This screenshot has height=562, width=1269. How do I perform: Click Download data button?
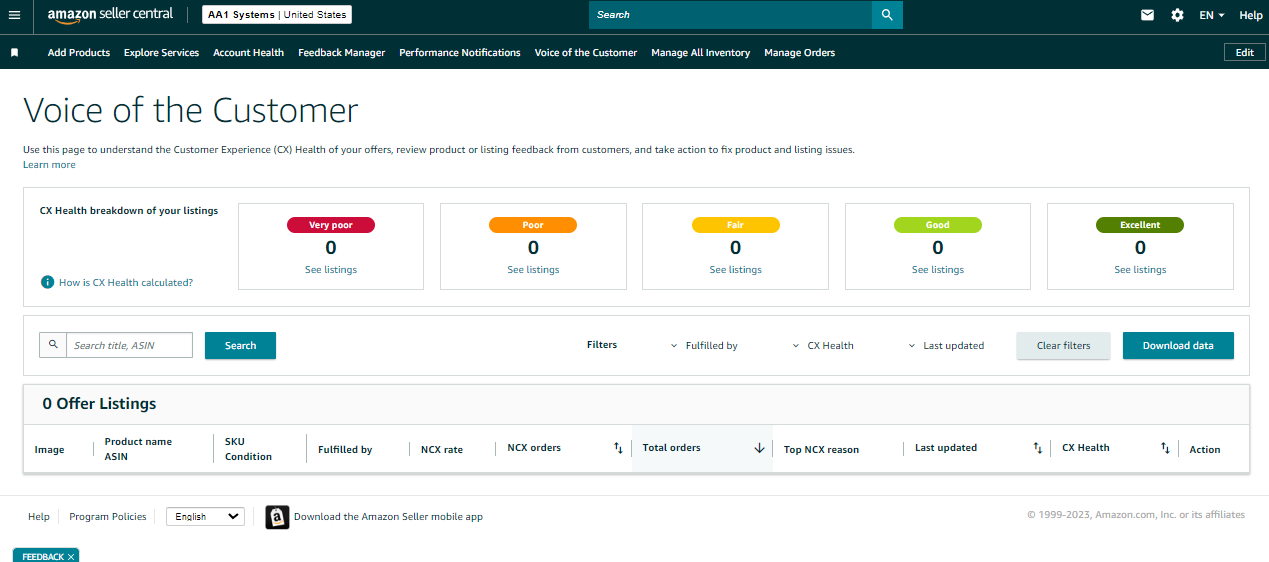[1178, 345]
